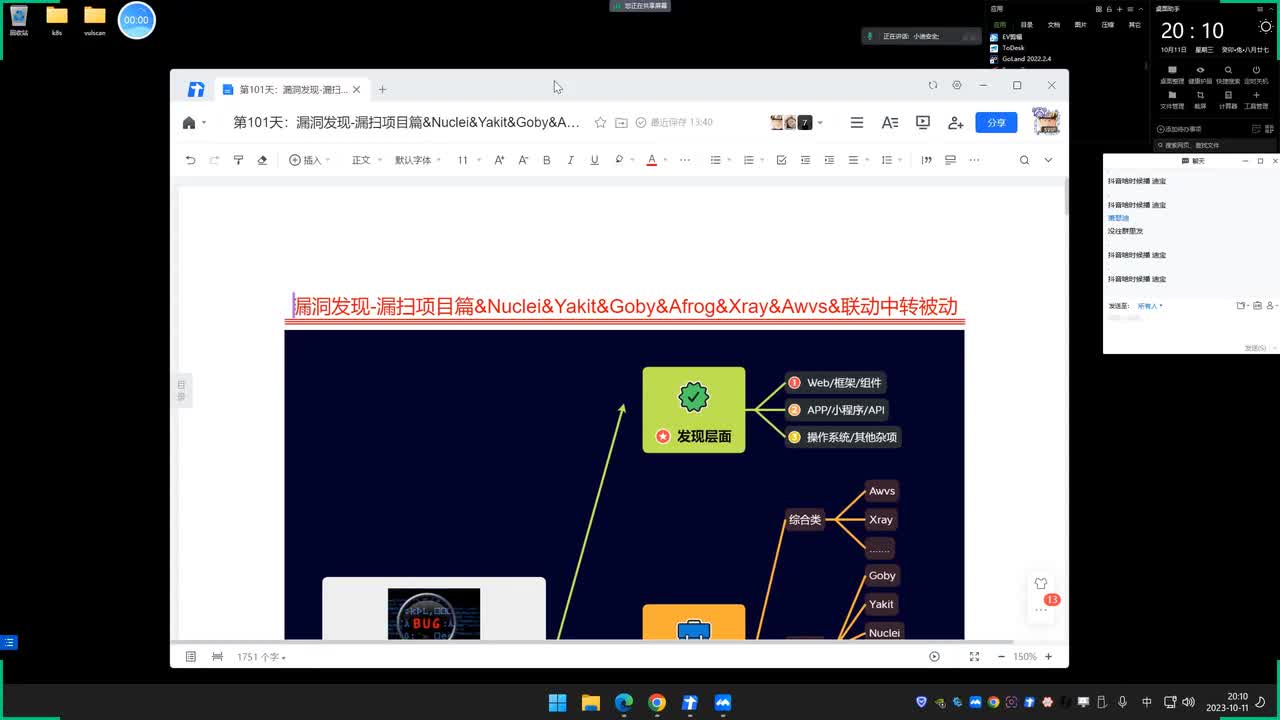1280x720 pixels.
Task: Click the decrease indent icon
Action: point(805,160)
